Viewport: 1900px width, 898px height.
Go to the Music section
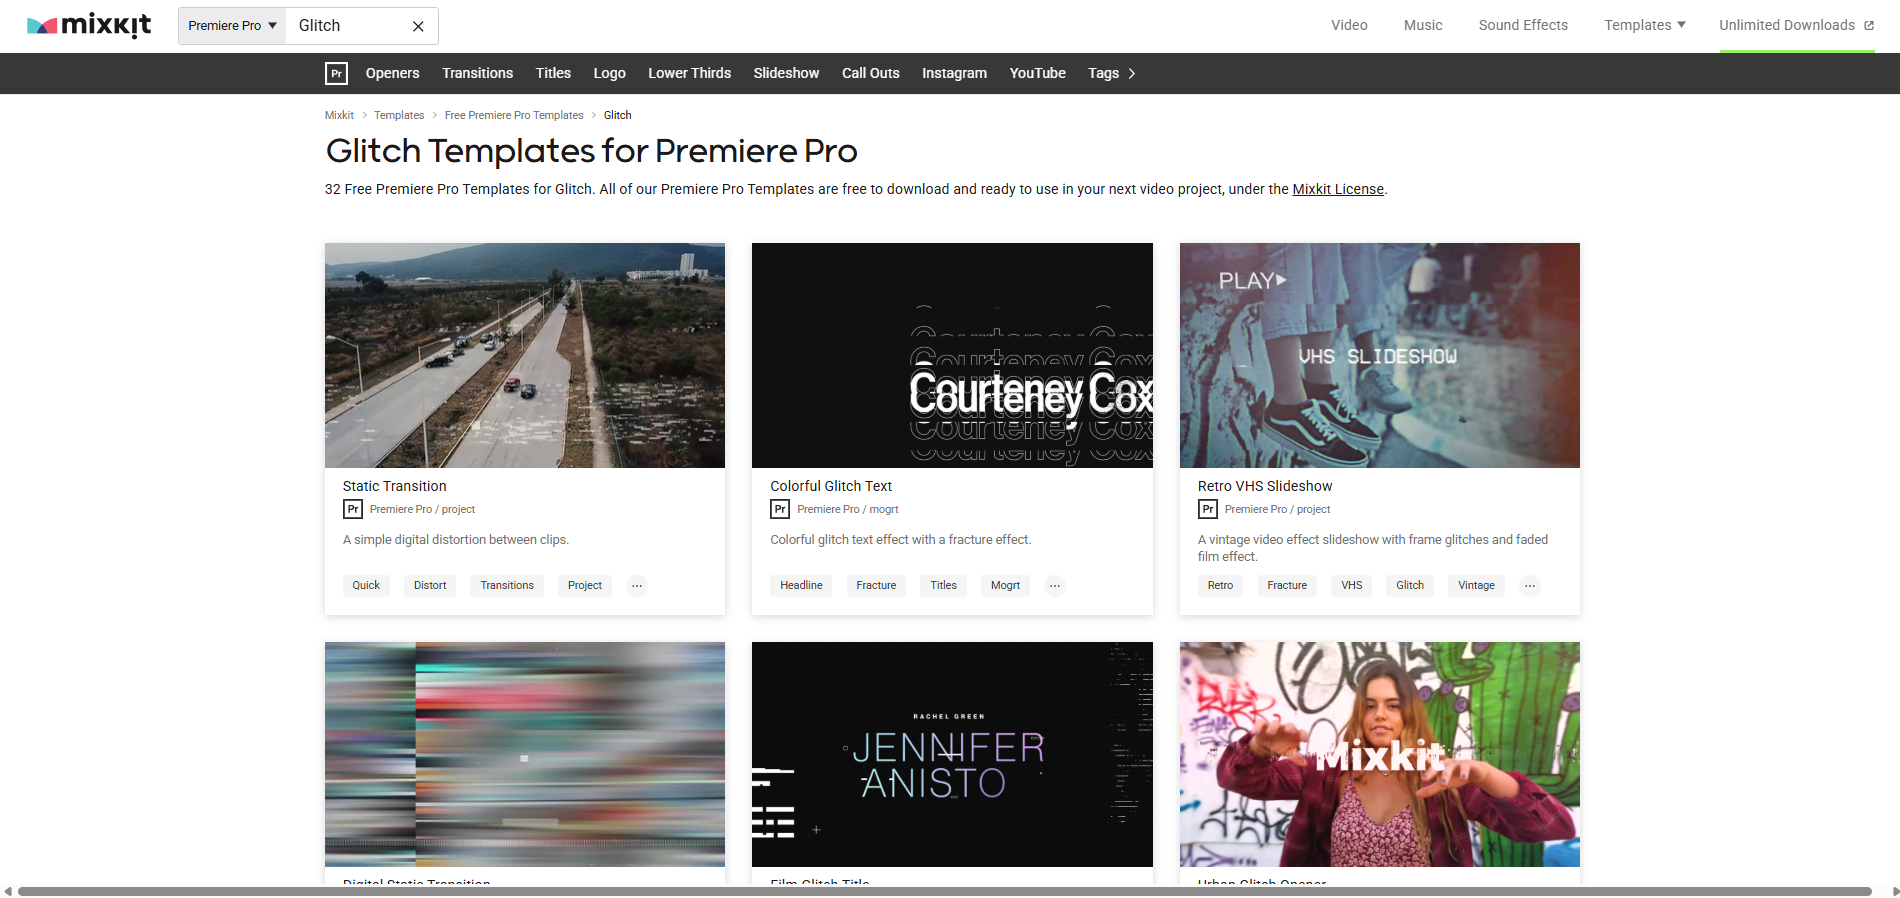(1423, 25)
